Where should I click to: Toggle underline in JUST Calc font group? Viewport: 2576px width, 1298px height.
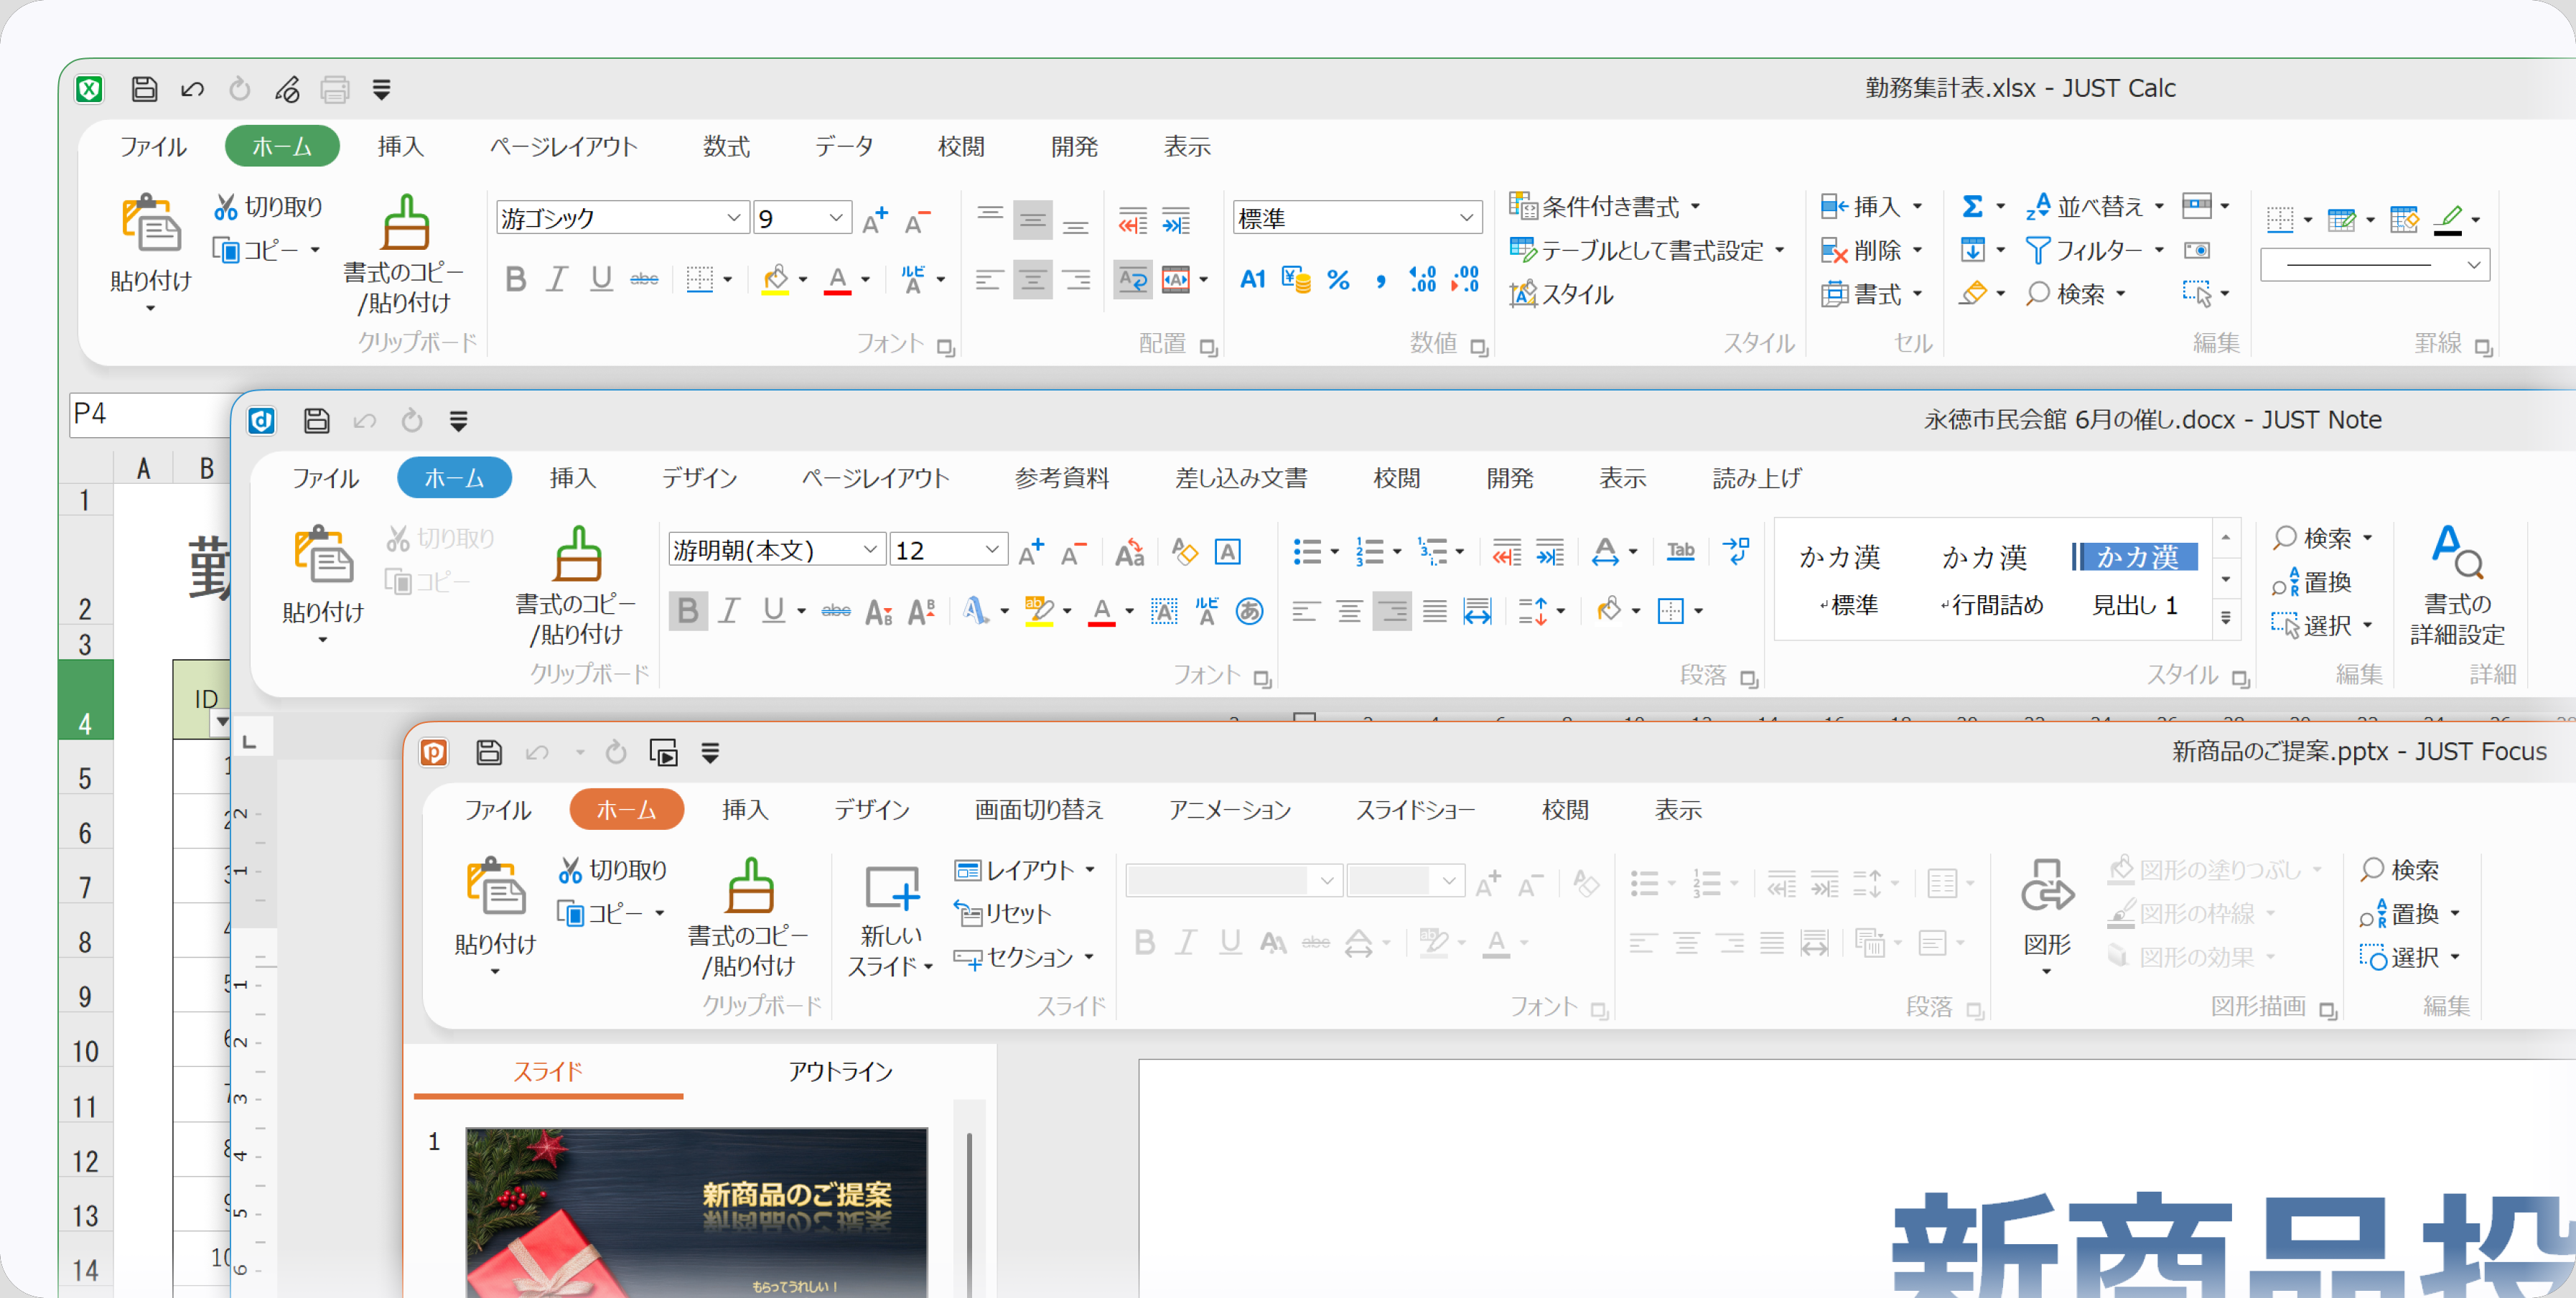[601, 280]
